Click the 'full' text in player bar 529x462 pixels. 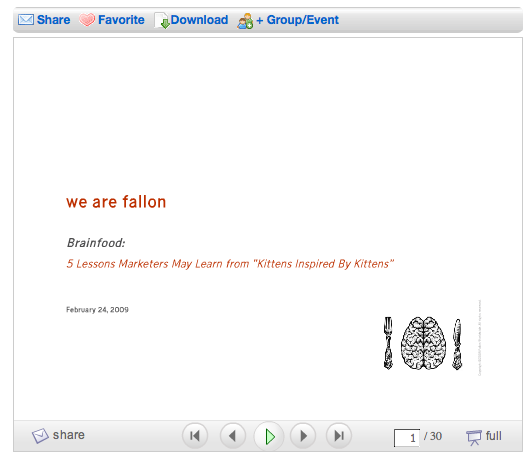pyautogui.click(x=494, y=436)
